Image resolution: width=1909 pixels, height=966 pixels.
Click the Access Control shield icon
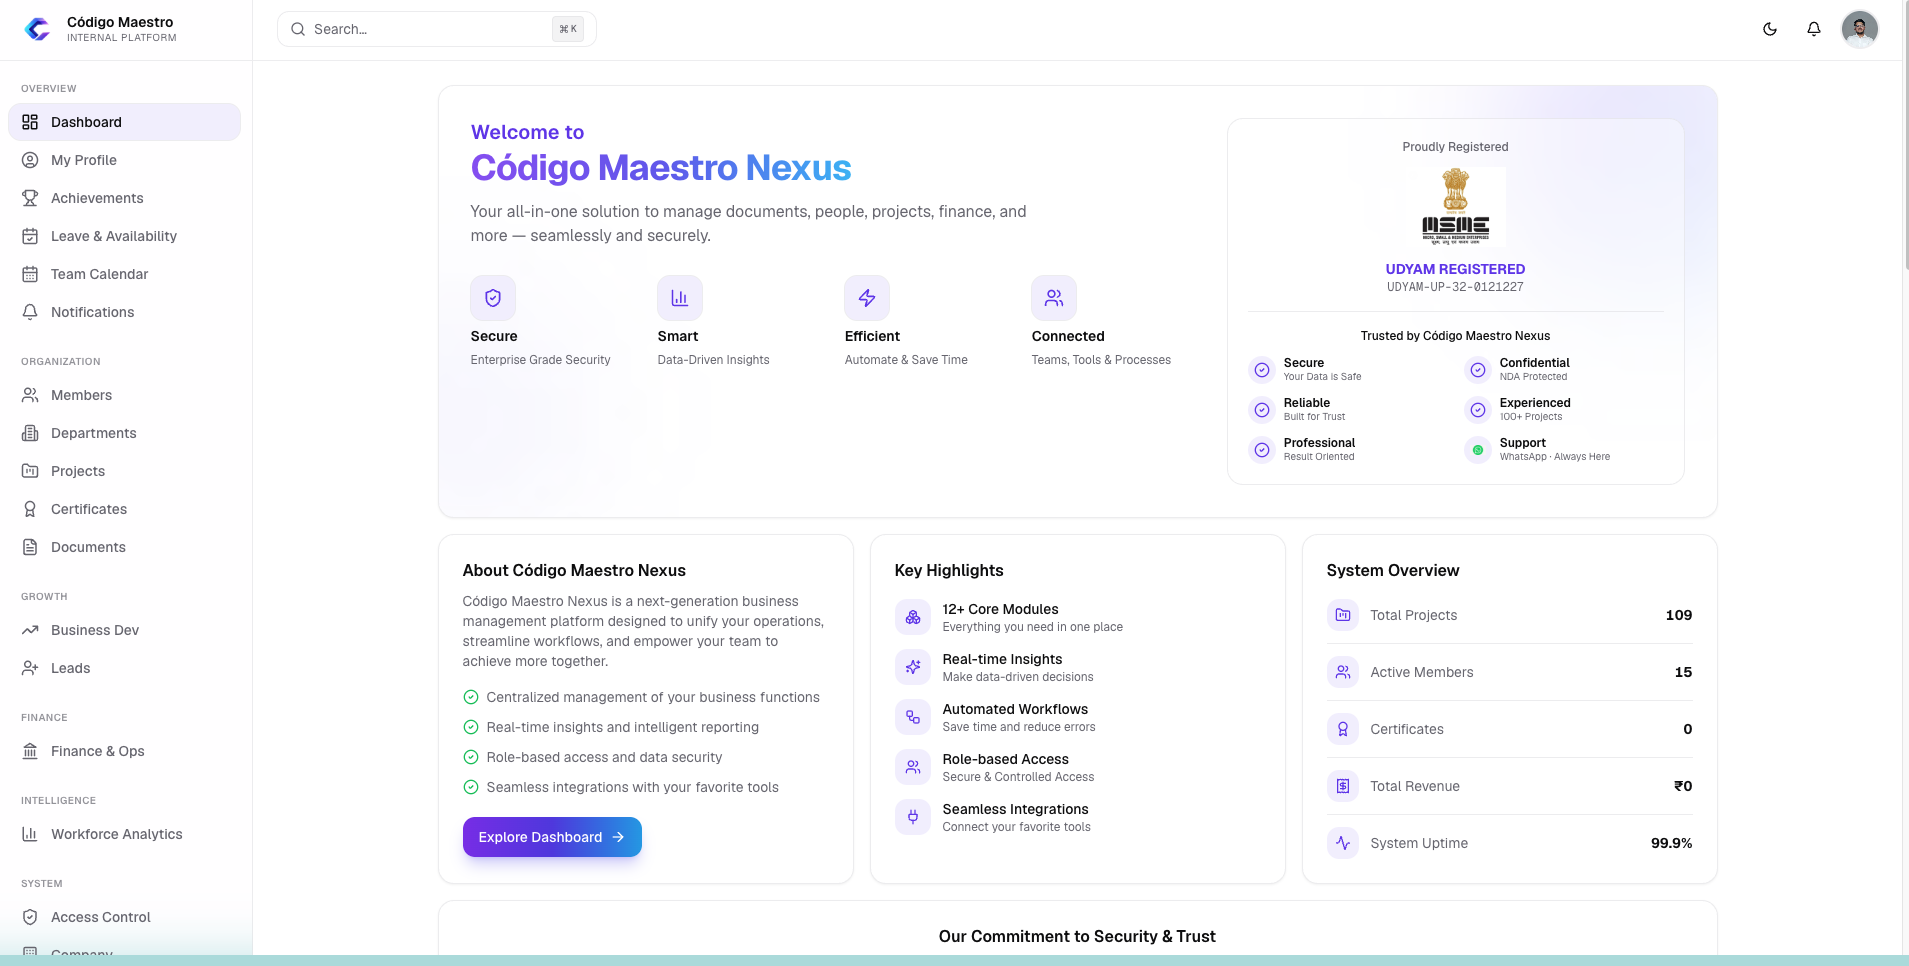(30, 917)
